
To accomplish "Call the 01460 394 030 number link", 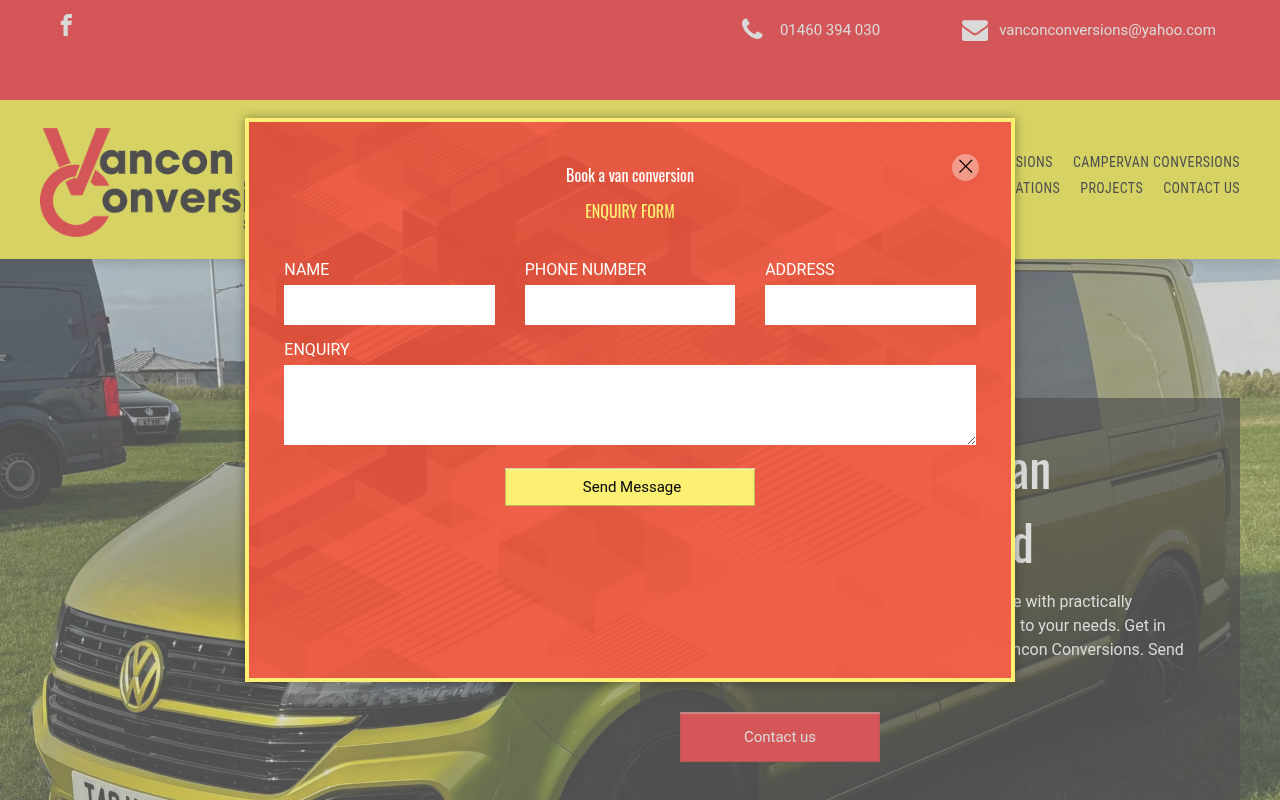I will pos(829,30).
